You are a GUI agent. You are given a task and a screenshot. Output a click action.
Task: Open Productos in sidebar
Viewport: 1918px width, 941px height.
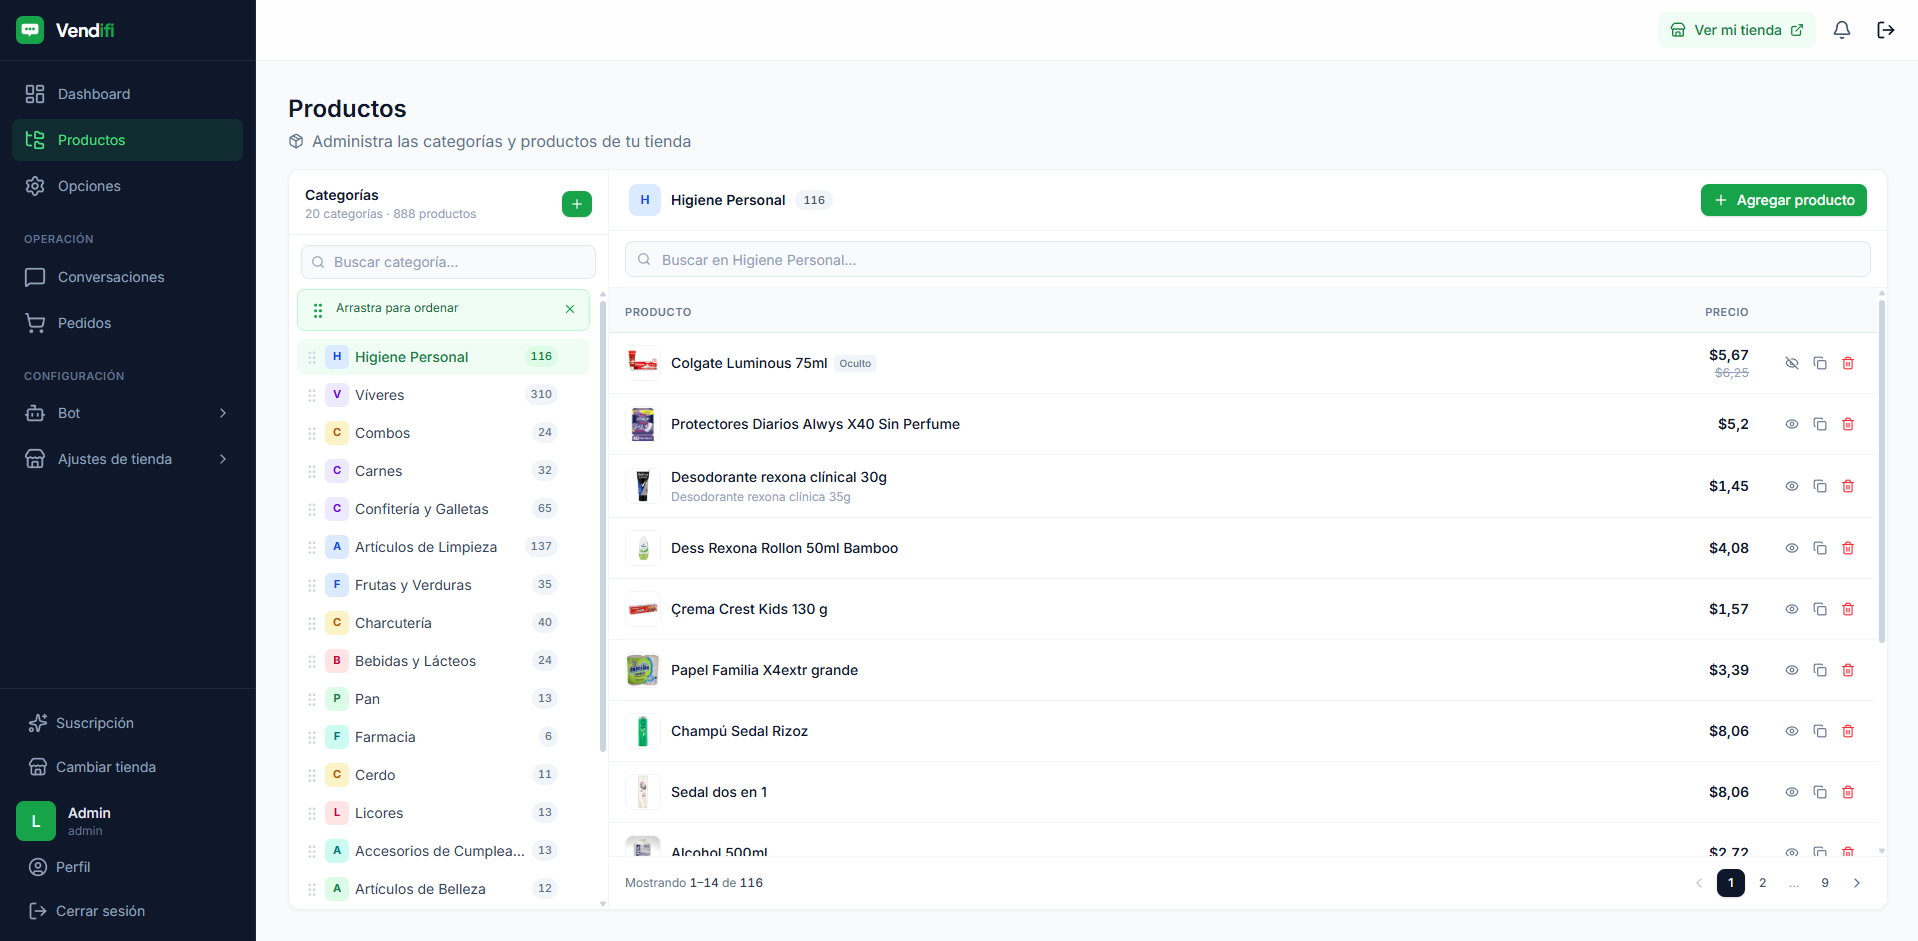[127, 140]
